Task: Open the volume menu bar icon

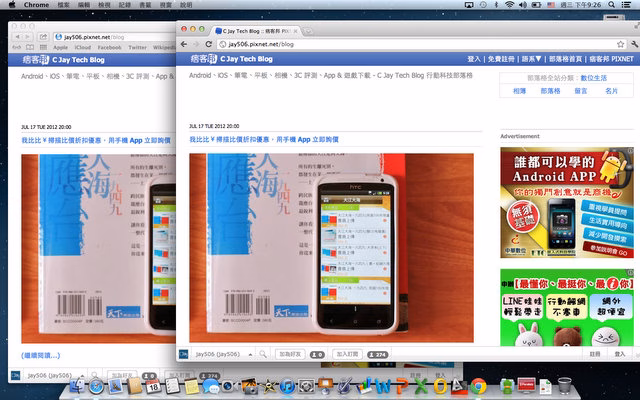Action: [x=522, y=4]
